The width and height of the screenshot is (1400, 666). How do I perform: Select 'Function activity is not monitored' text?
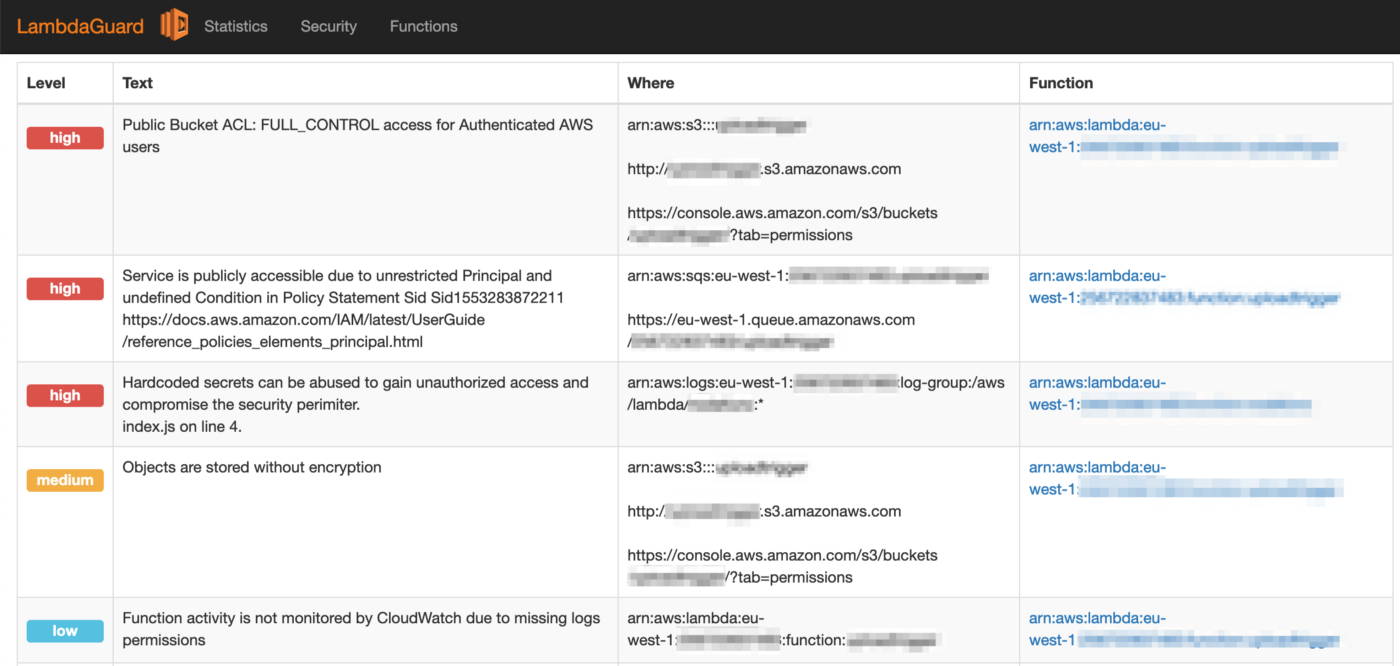361,629
